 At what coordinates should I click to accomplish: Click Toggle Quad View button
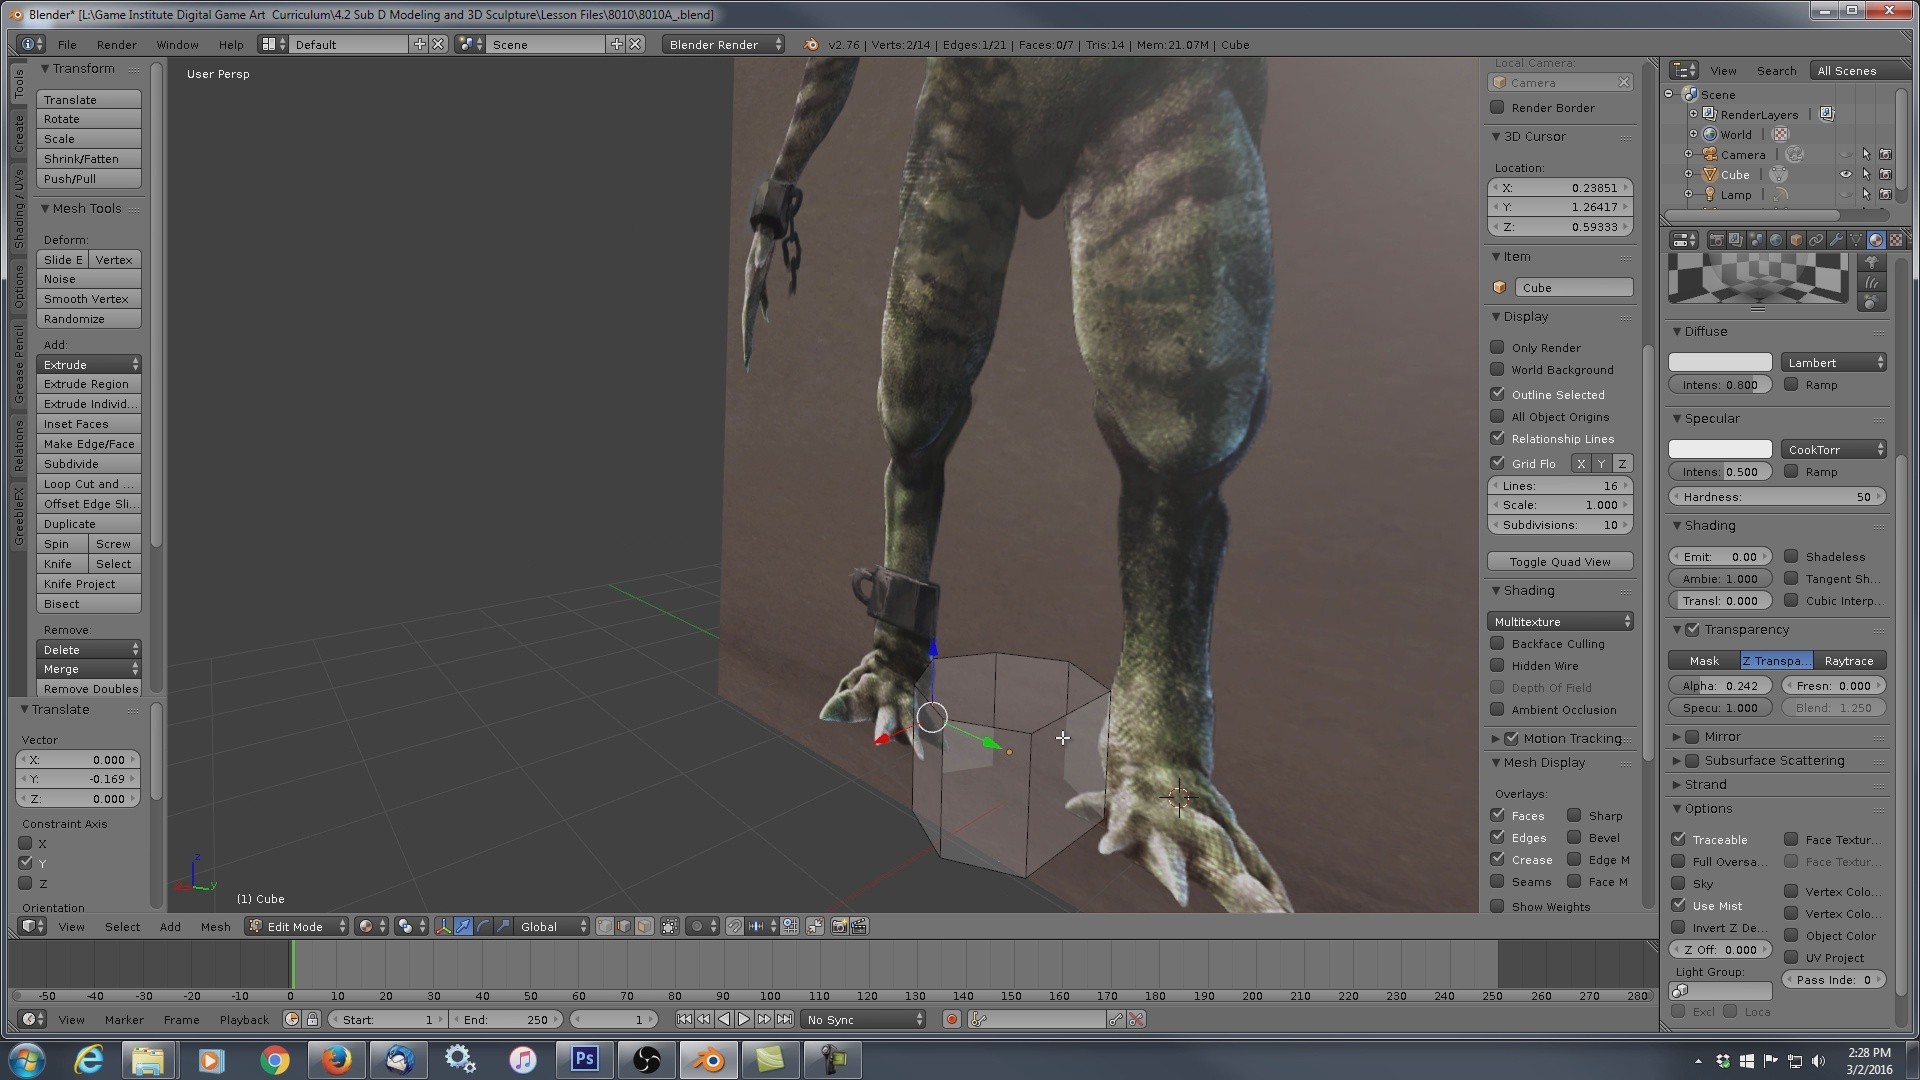[x=1560, y=561]
